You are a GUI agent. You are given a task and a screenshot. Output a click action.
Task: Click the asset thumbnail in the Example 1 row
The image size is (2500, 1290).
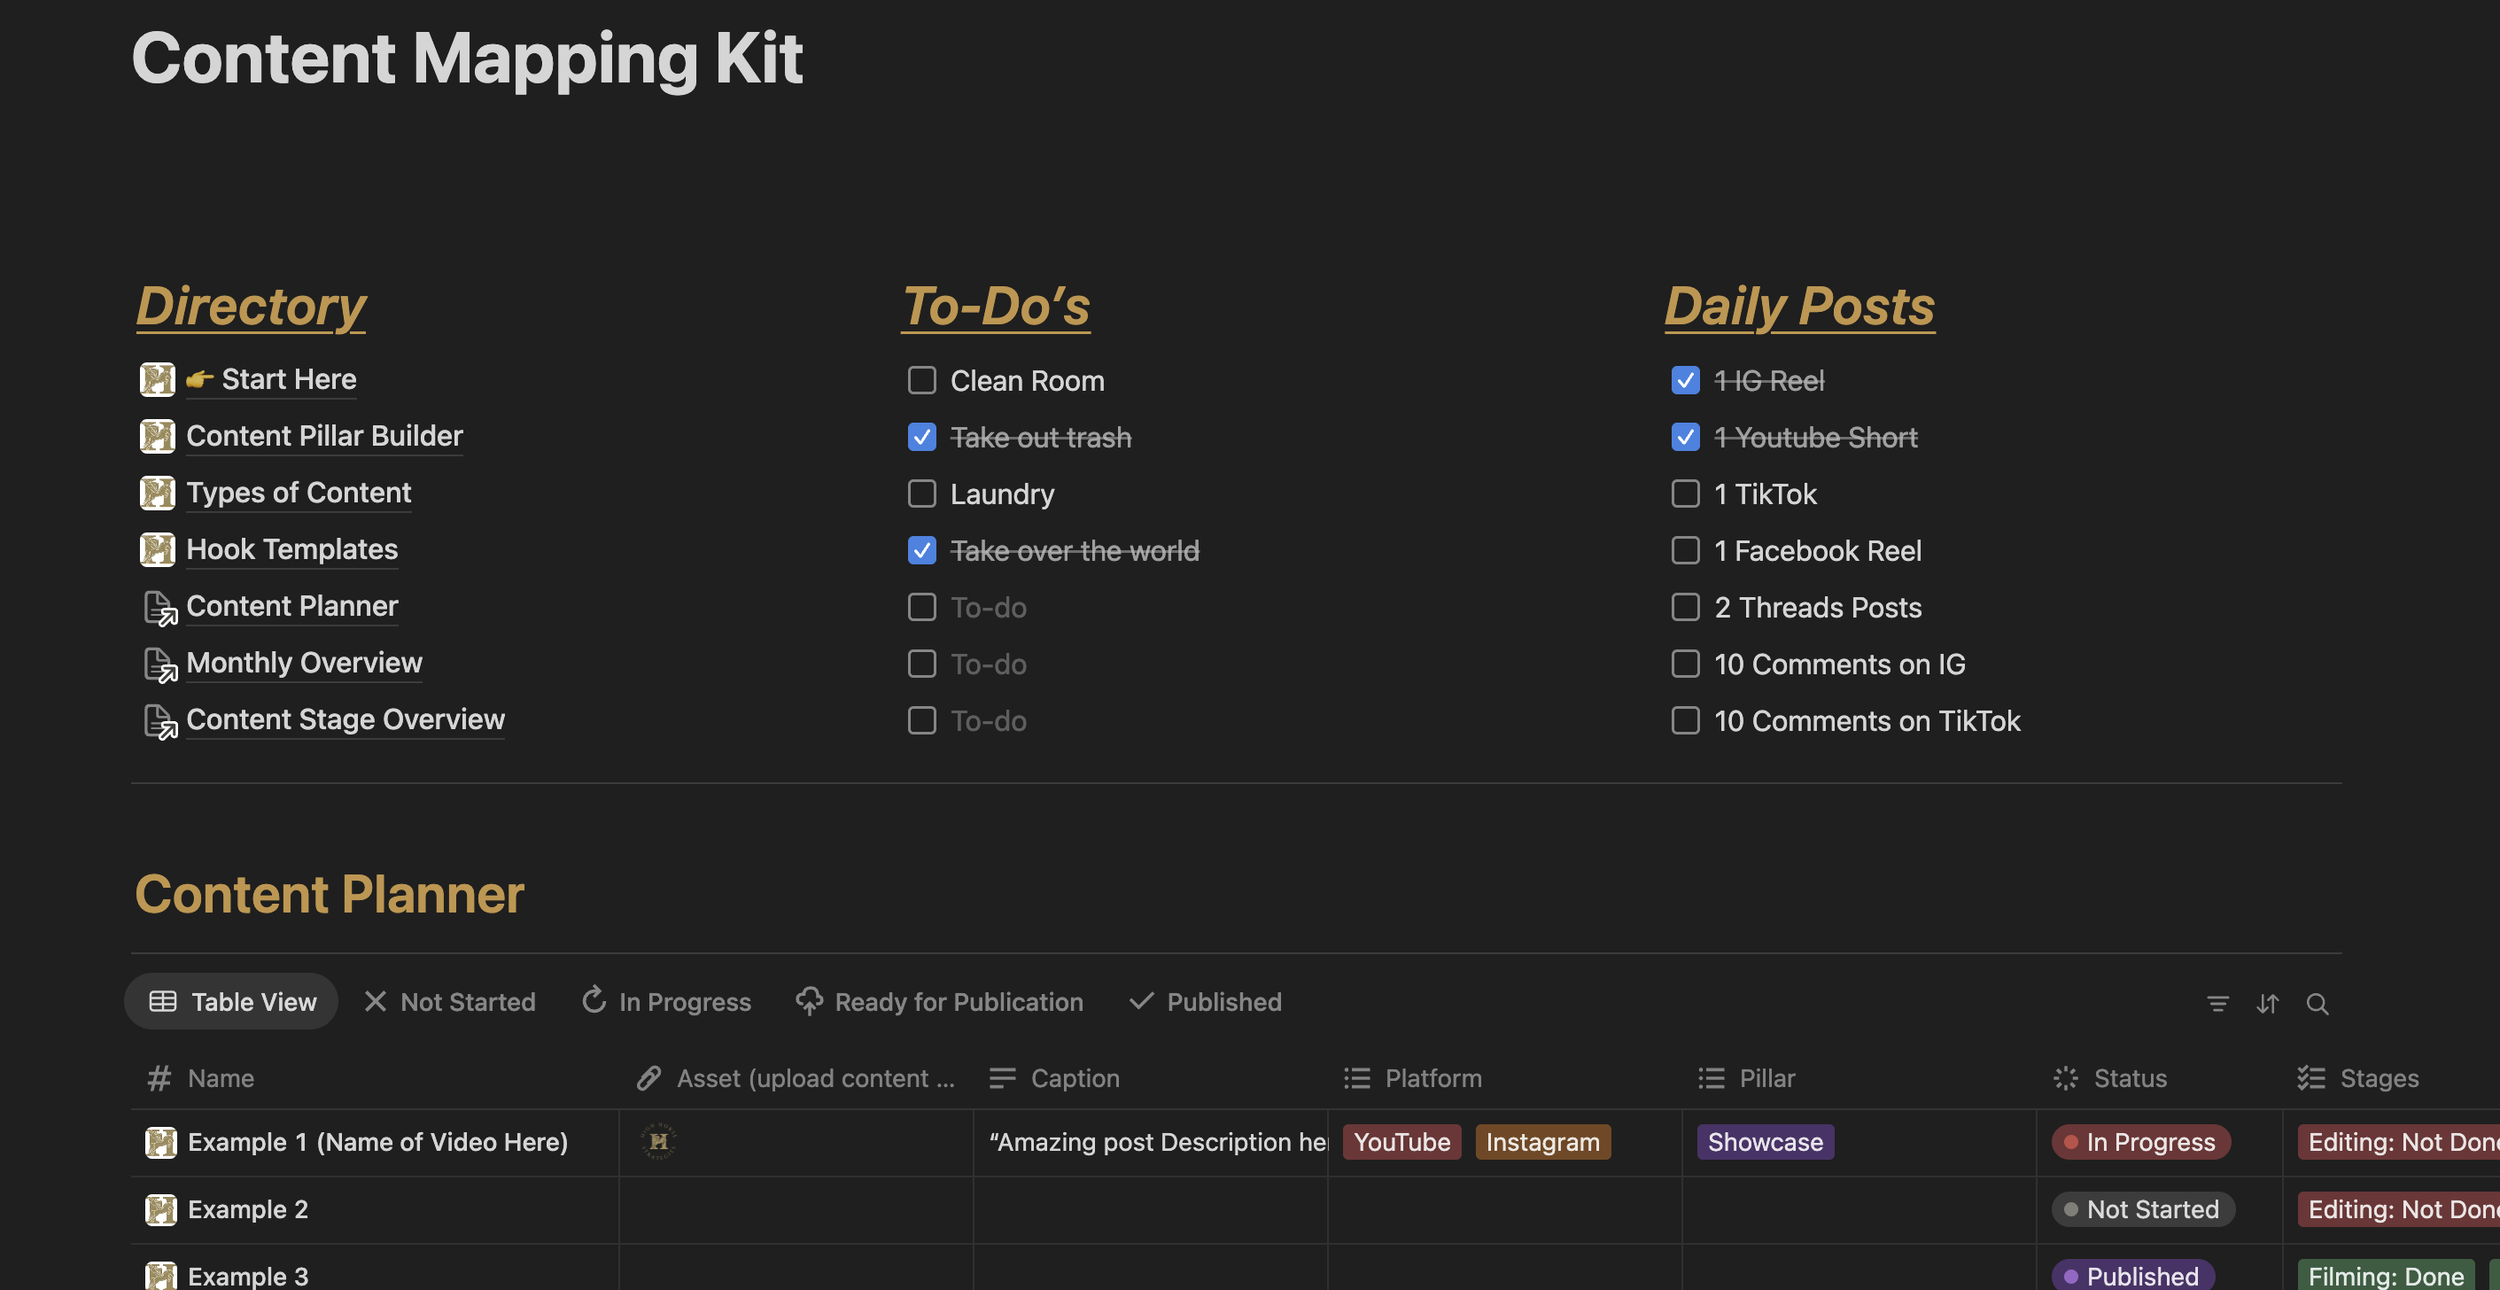[658, 1141]
